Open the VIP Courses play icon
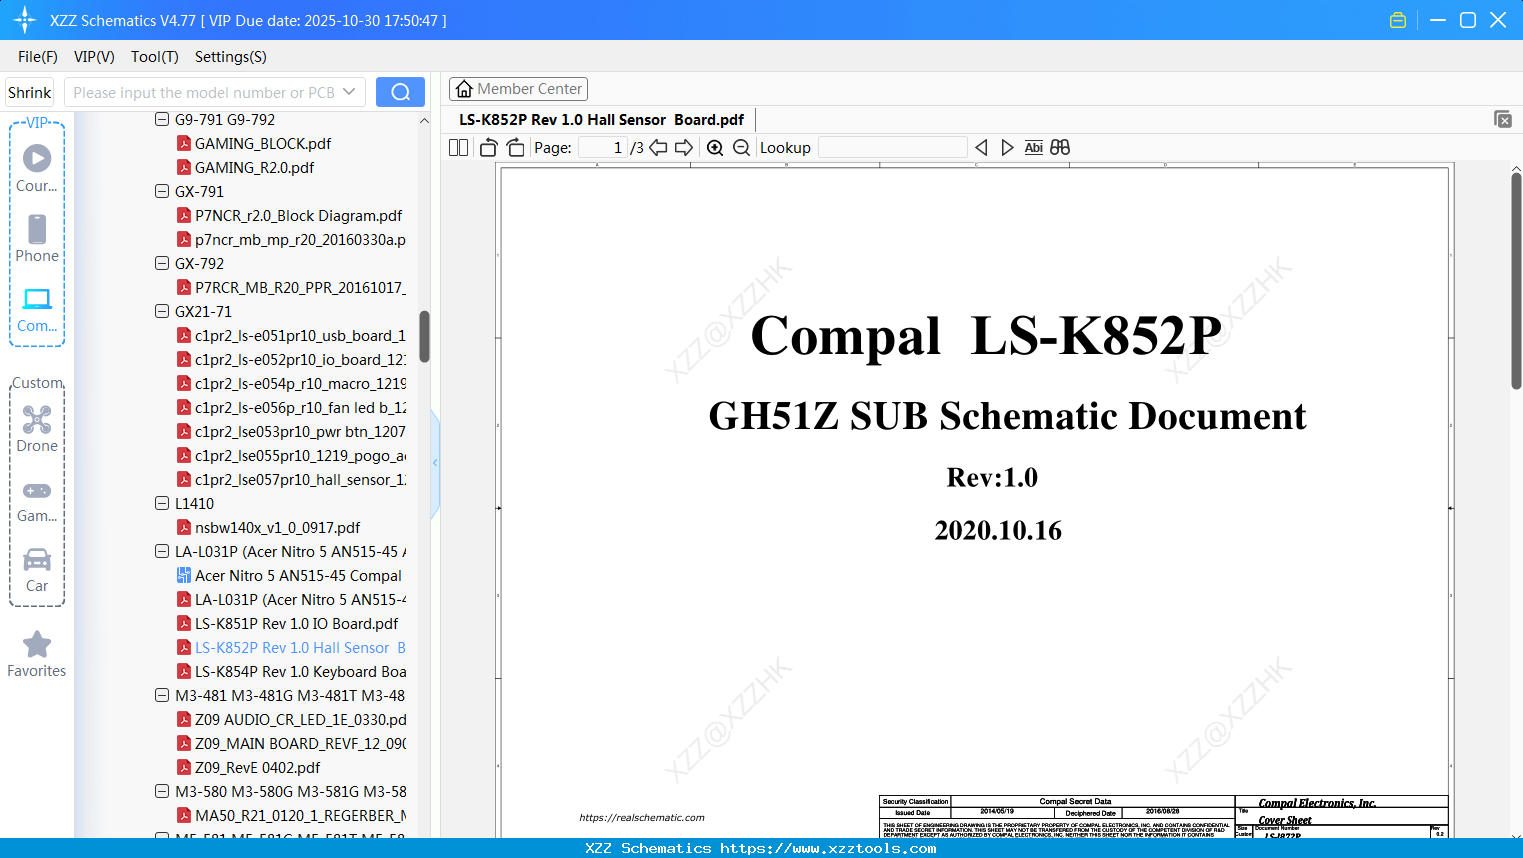The height and width of the screenshot is (858, 1523). tap(37, 158)
